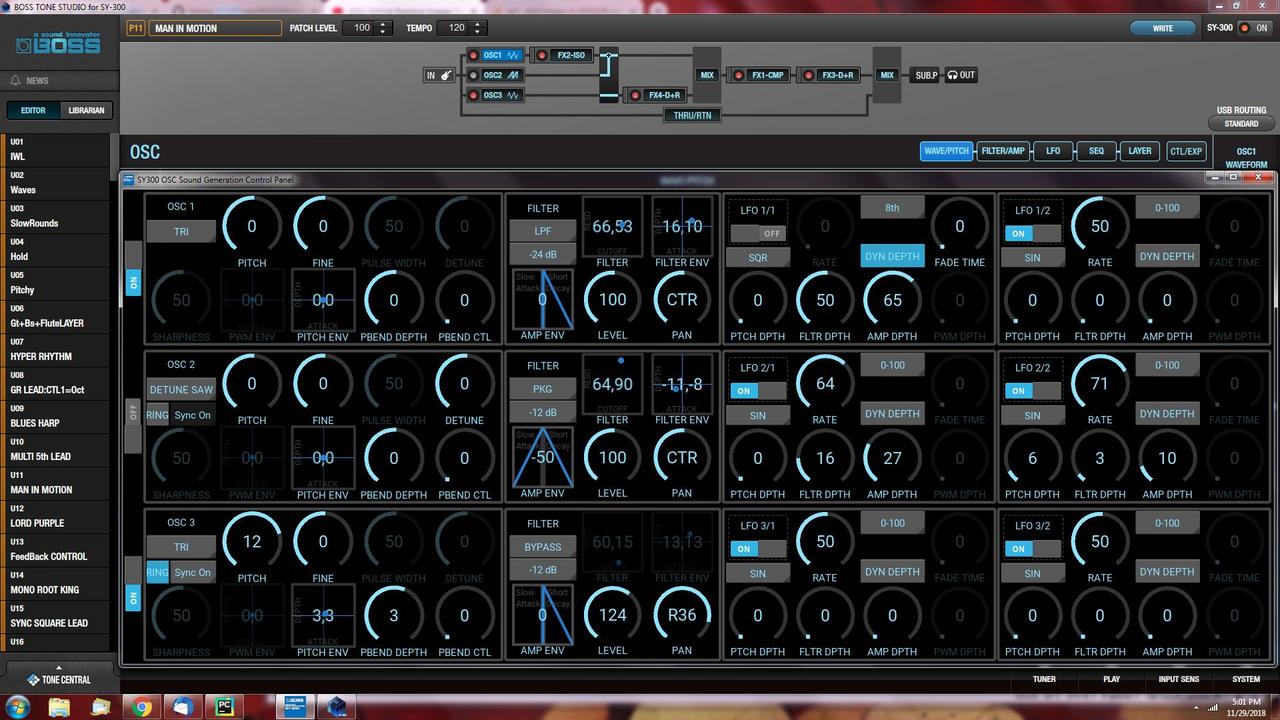
Task: Select LFO tab
Action: coord(1053,151)
